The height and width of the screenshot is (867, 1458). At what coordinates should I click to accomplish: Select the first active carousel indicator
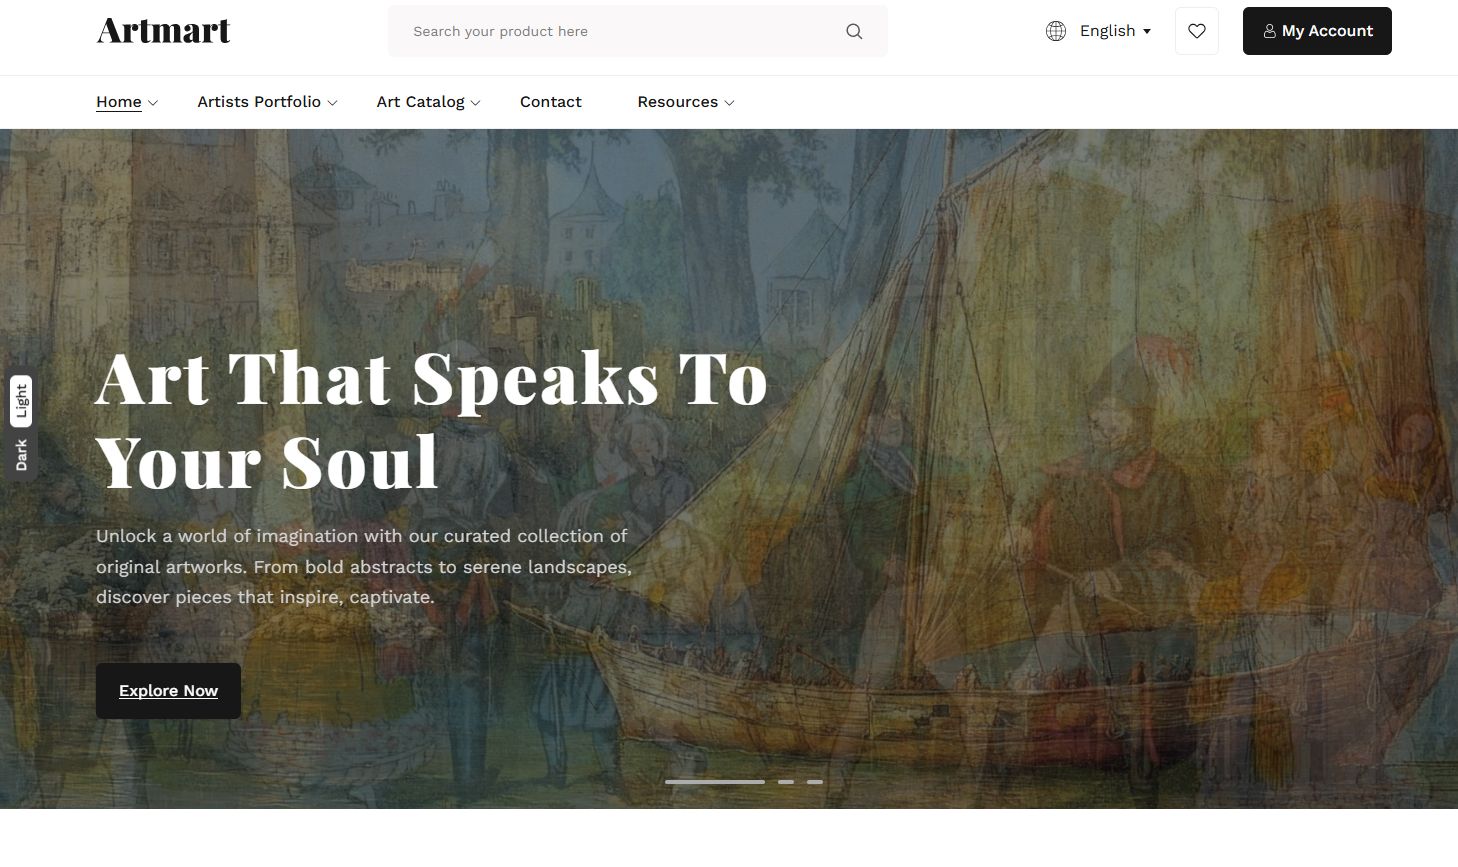click(715, 782)
